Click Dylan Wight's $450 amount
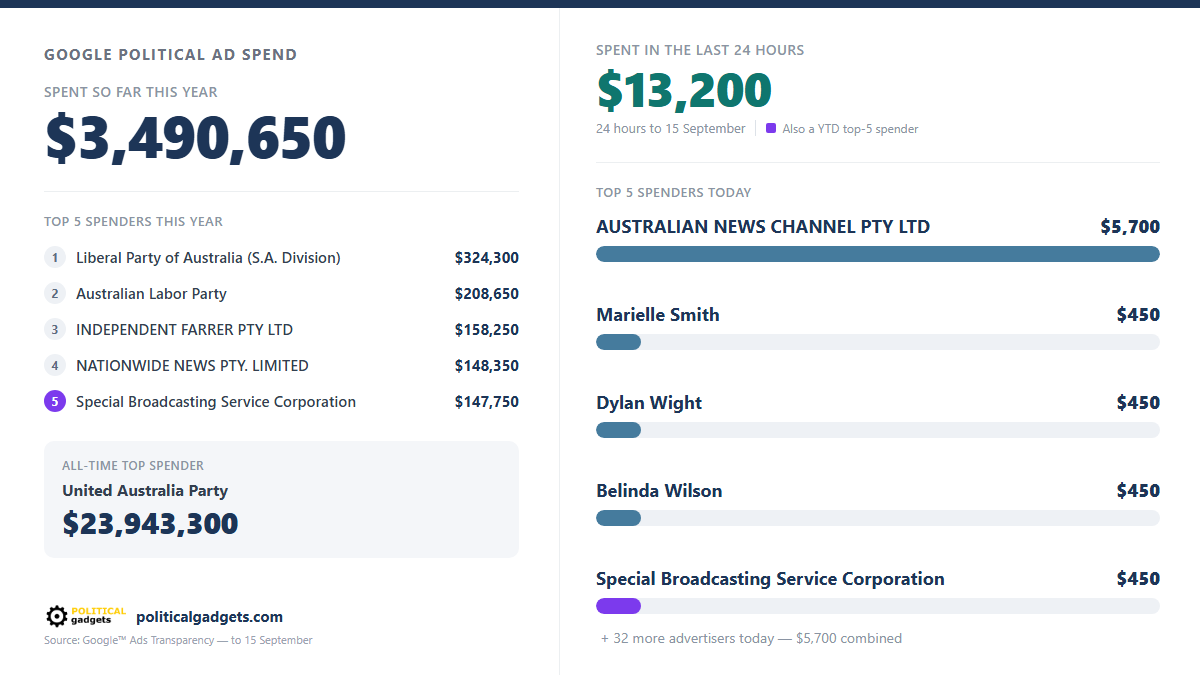The image size is (1200, 675). 1138,403
